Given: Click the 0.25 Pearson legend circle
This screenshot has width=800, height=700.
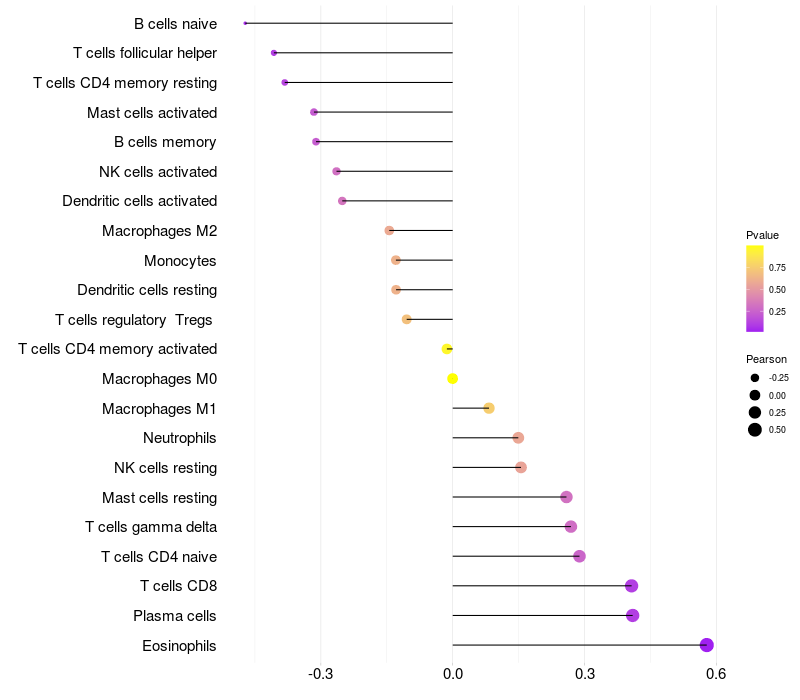Looking at the screenshot, I should point(755,412).
